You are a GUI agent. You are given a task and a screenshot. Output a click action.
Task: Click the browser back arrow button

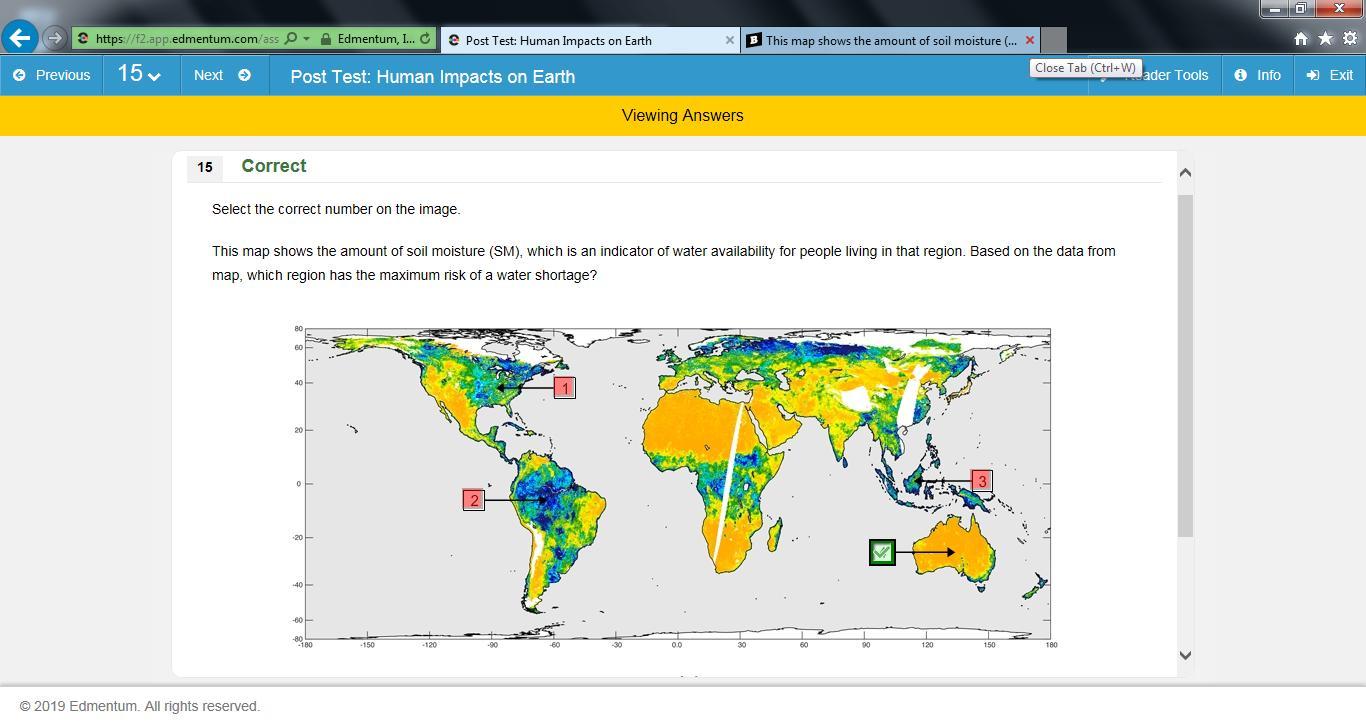coord(20,39)
